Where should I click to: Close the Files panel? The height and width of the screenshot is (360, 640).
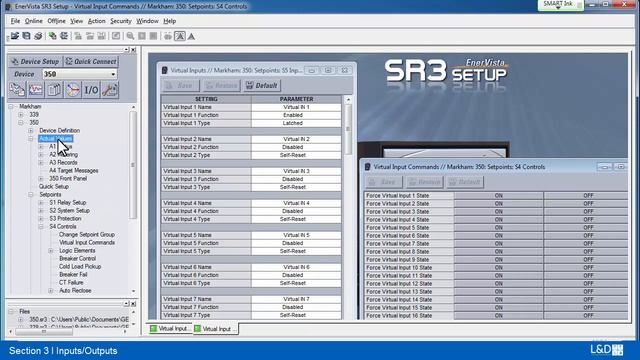tap(133, 304)
